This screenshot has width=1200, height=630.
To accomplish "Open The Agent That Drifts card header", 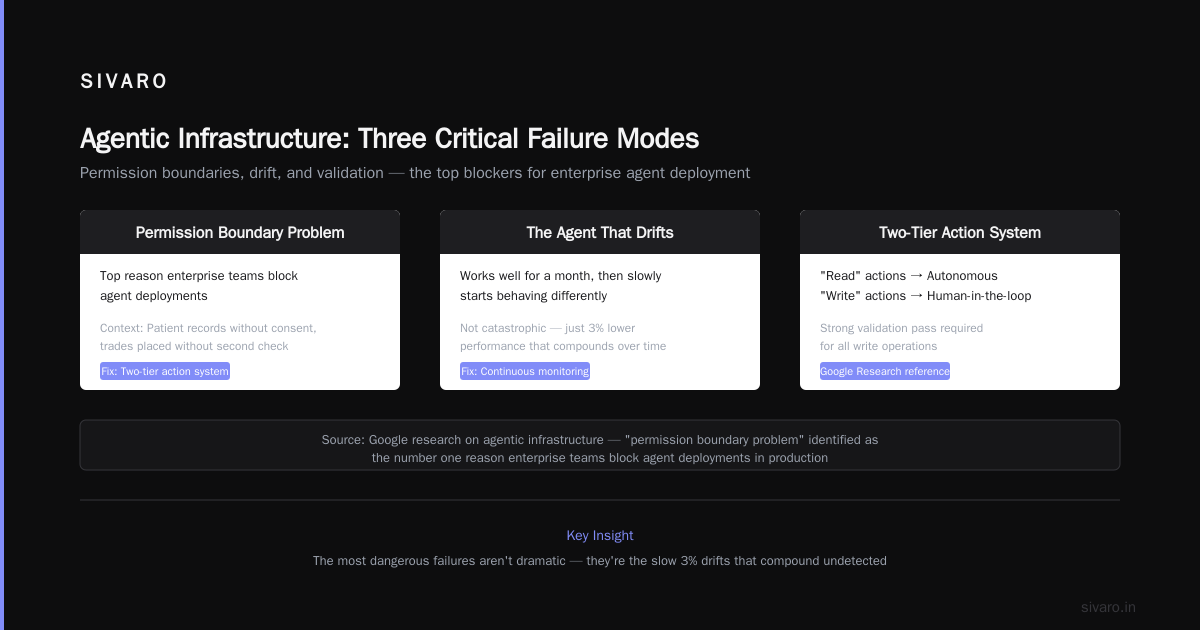I will [x=600, y=232].
